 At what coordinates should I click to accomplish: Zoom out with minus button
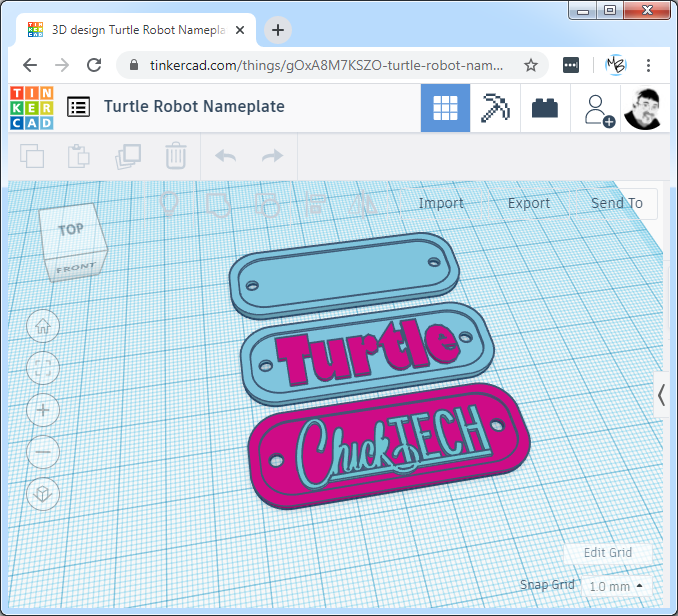coord(43,452)
